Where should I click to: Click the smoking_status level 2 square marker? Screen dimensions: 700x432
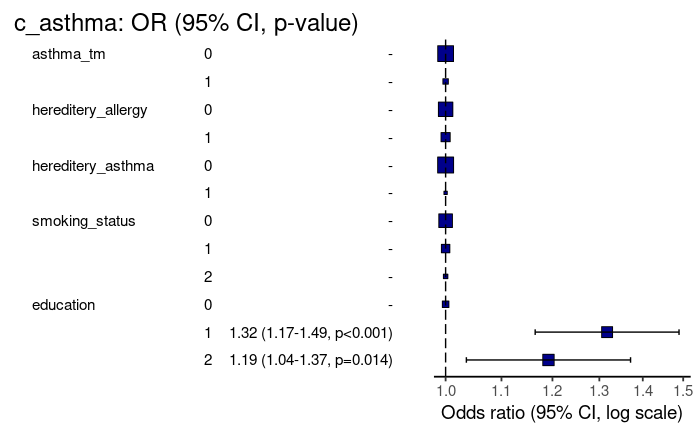tap(445, 276)
